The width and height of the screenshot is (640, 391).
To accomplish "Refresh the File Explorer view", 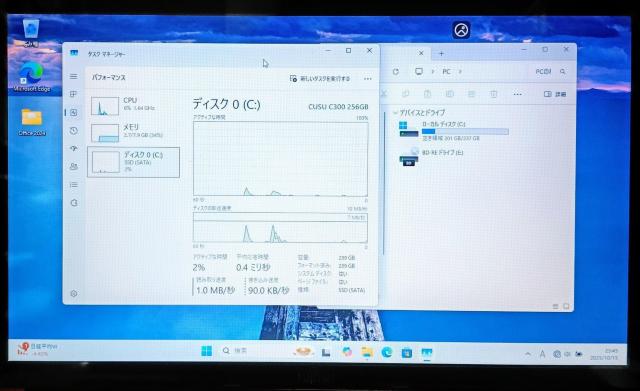I will (x=396, y=71).
